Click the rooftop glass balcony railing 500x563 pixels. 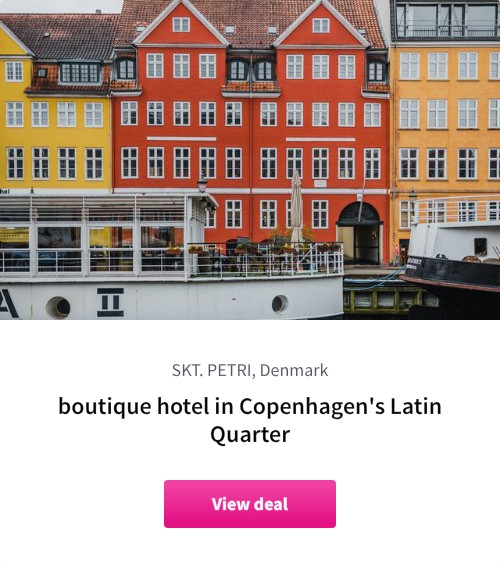point(447,30)
